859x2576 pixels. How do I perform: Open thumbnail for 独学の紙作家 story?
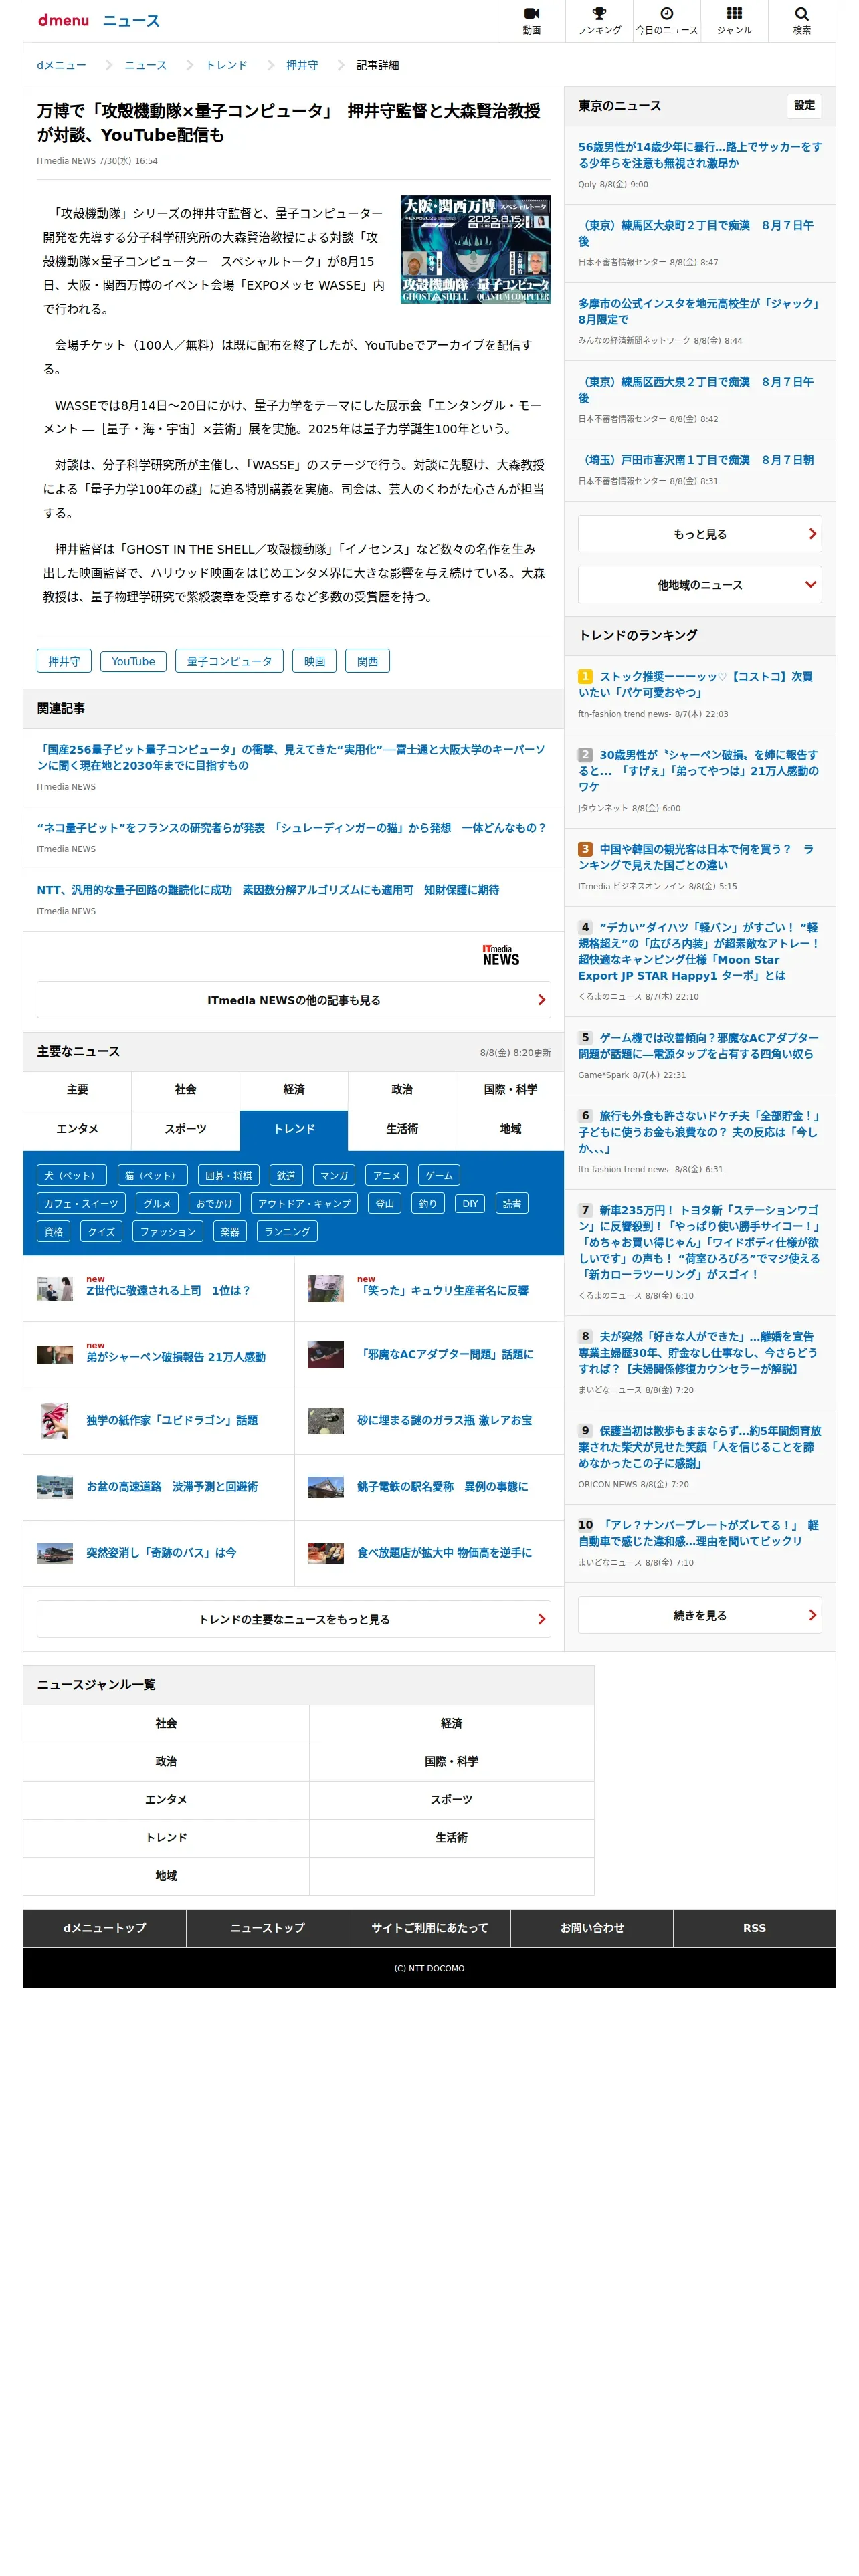pyautogui.click(x=55, y=1420)
